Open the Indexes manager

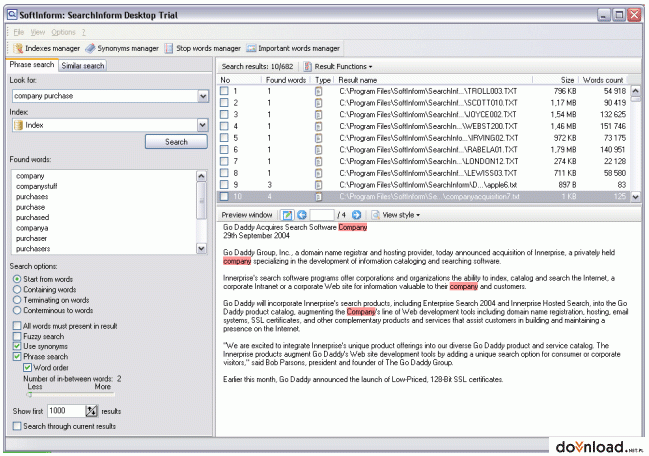(x=46, y=48)
